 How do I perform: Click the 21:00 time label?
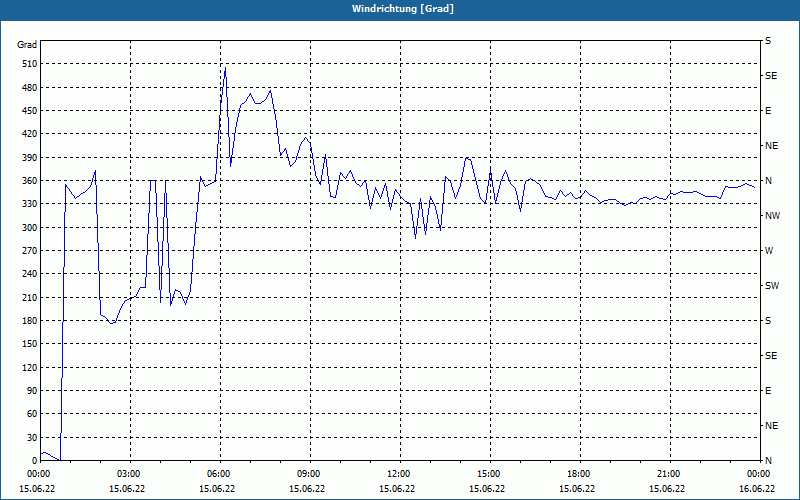[x=669, y=474]
